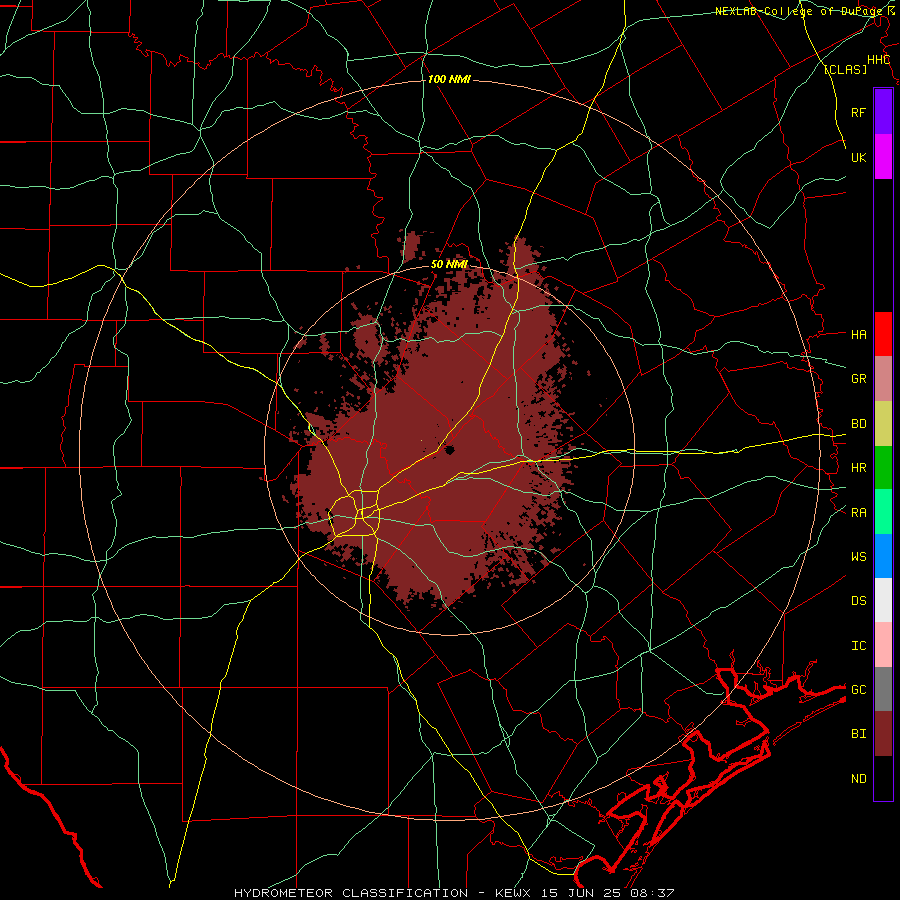Click the RF legend label
Screen dimensions: 900x900
(x=858, y=112)
